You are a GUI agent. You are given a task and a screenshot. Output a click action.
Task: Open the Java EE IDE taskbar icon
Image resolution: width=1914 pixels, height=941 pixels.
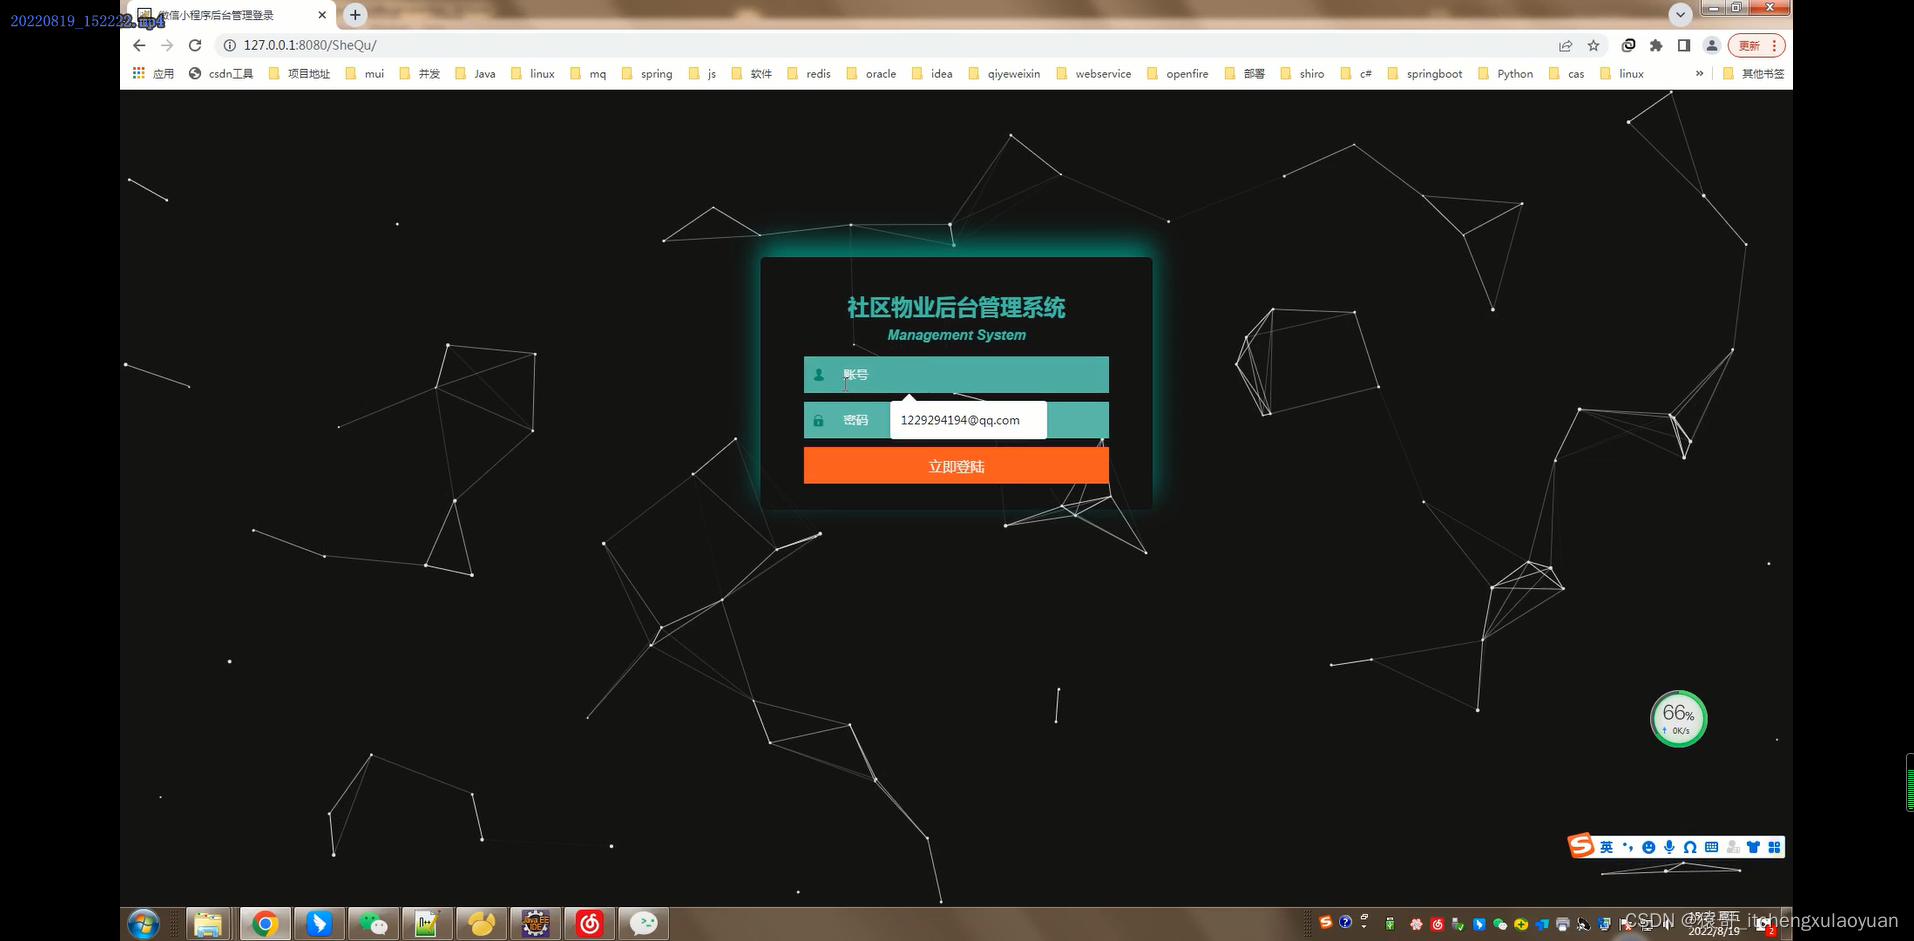(x=535, y=924)
